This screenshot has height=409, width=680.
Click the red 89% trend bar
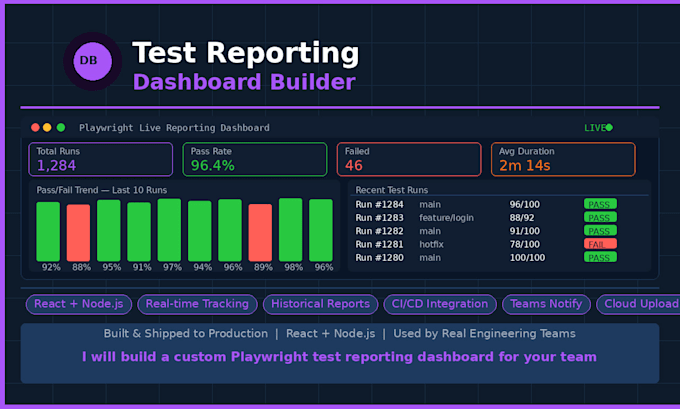click(x=260, y=233)
